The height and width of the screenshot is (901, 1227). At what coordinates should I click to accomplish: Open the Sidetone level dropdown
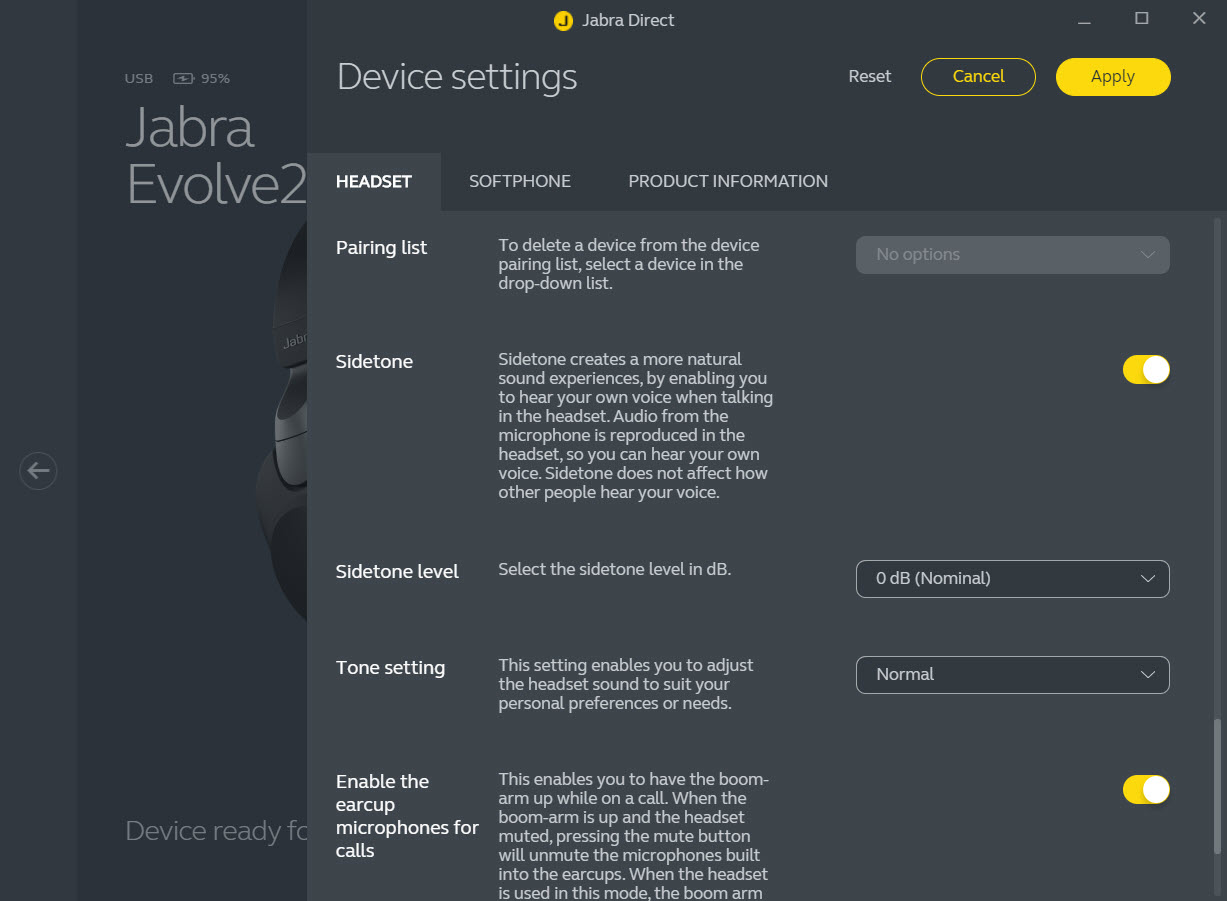(x=1013, y=579)
